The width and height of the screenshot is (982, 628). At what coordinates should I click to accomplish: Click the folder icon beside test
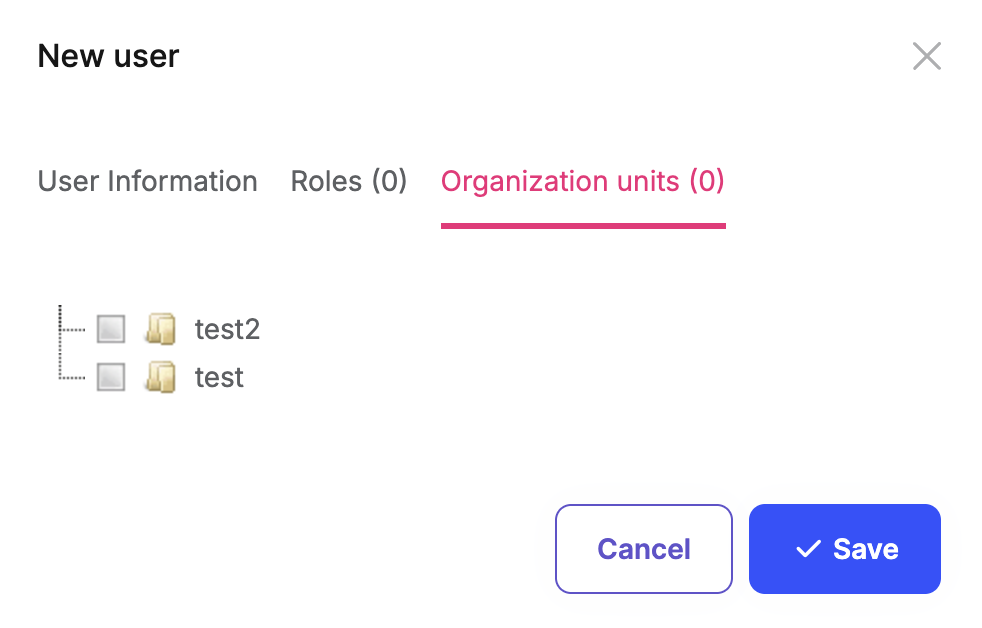[x=160, y=377]
